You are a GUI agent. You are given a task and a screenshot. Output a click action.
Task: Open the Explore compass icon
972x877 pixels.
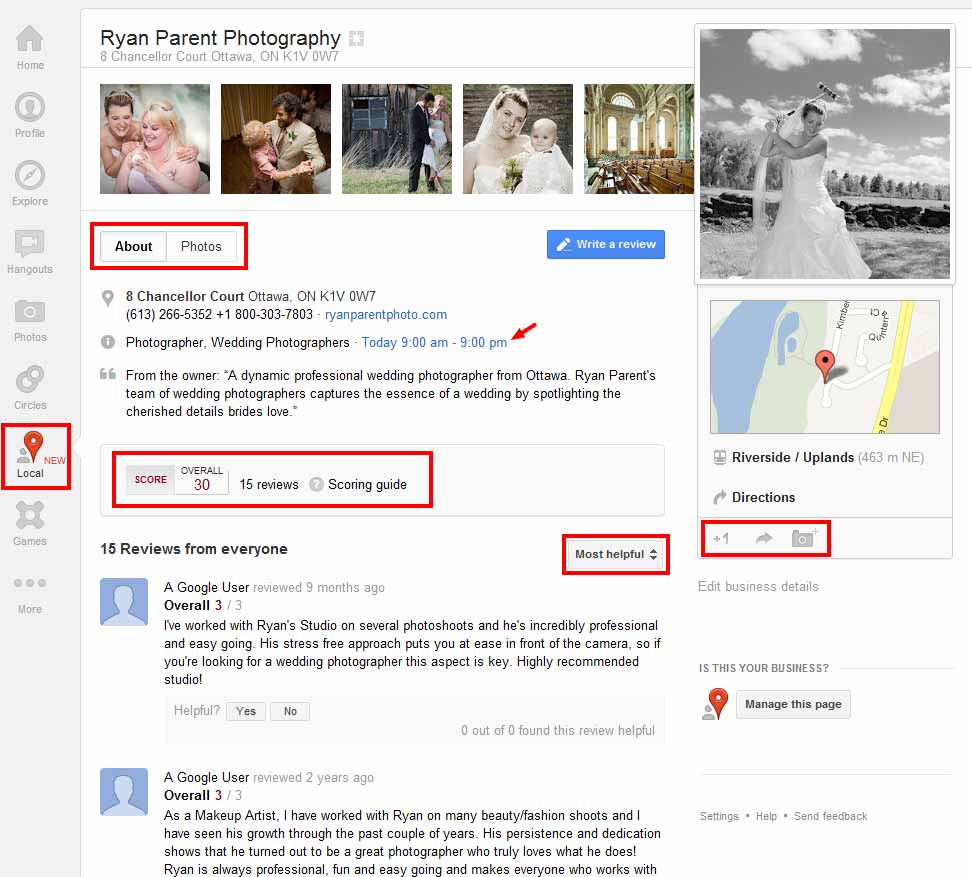click(x=30, y=175)
